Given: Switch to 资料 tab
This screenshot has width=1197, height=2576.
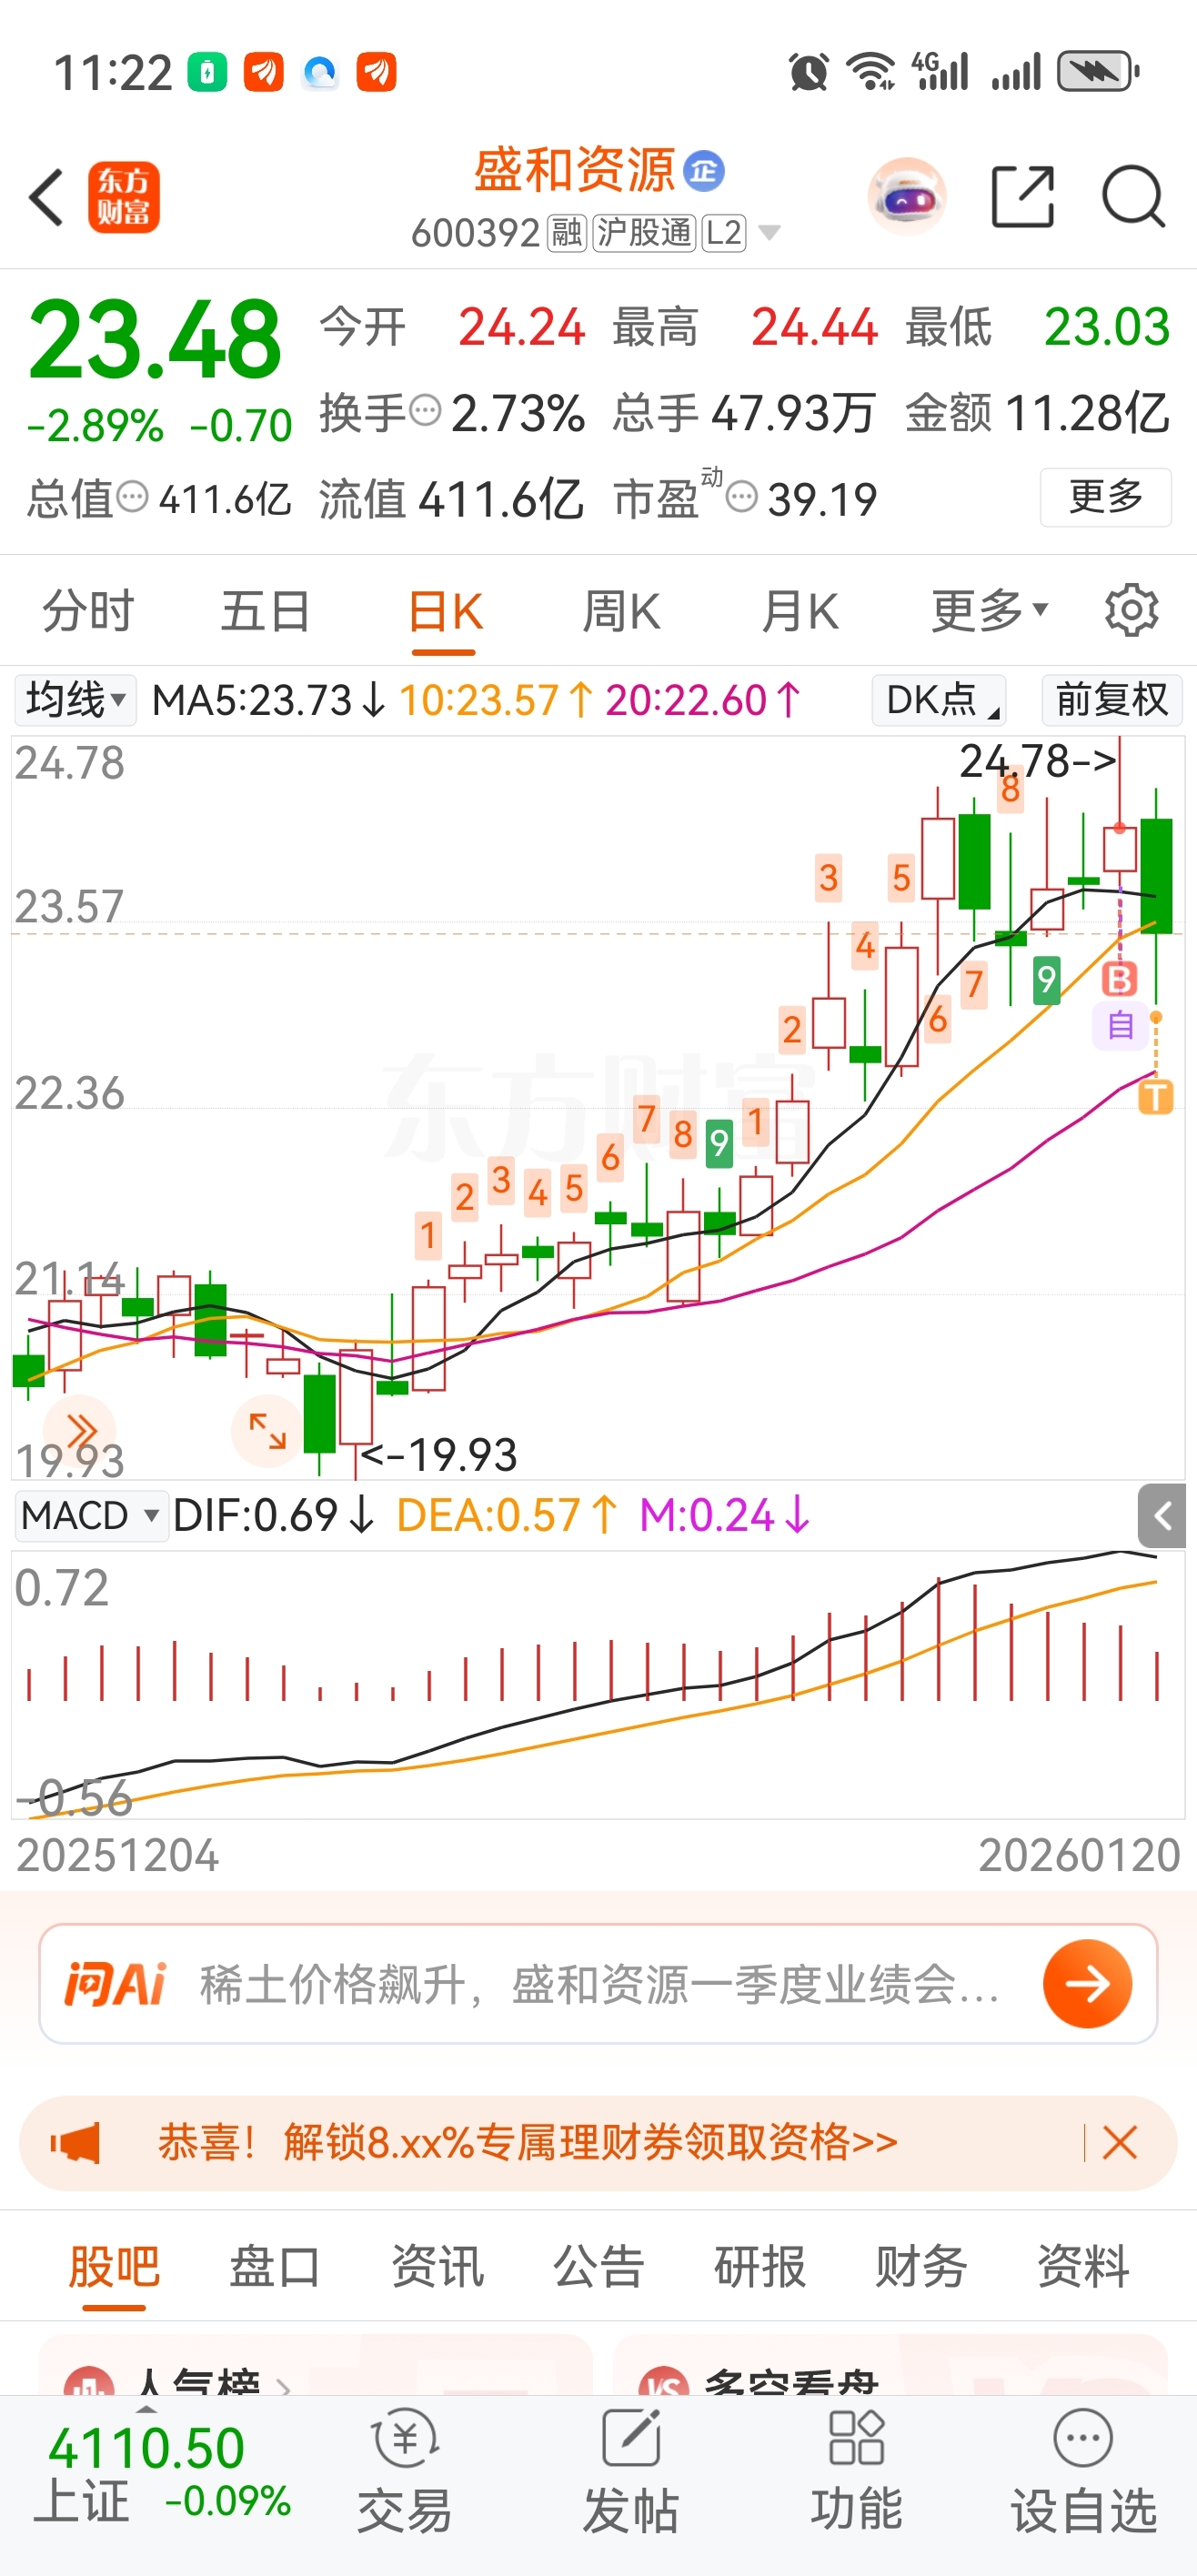Looking at the screenshot, I should click(1083, 2266).
